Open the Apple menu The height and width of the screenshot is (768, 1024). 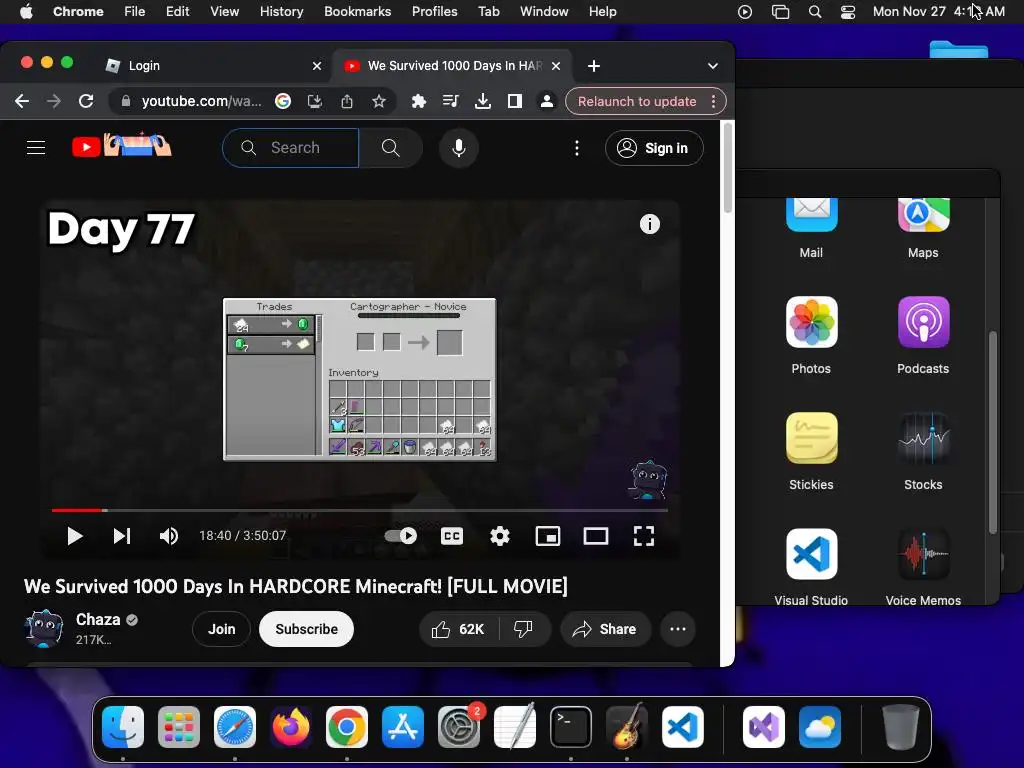26,12
